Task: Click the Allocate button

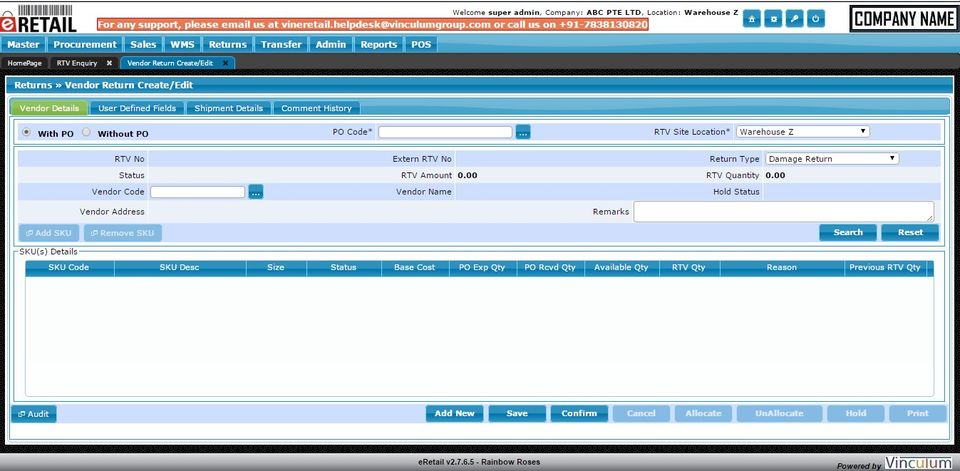Action: tap(703, 413)
